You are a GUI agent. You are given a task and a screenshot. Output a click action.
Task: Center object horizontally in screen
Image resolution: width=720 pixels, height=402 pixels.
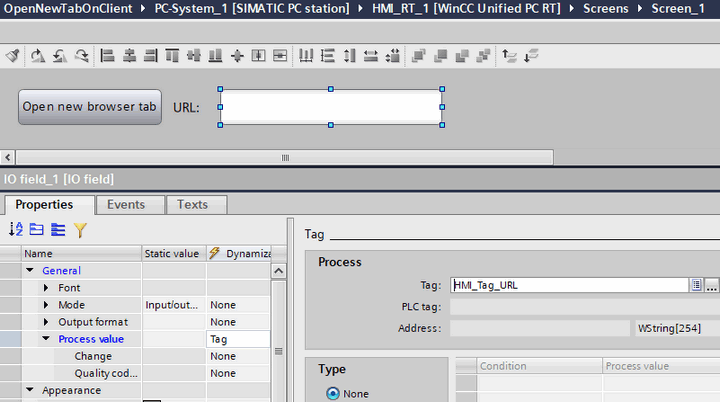click(259, 56)
